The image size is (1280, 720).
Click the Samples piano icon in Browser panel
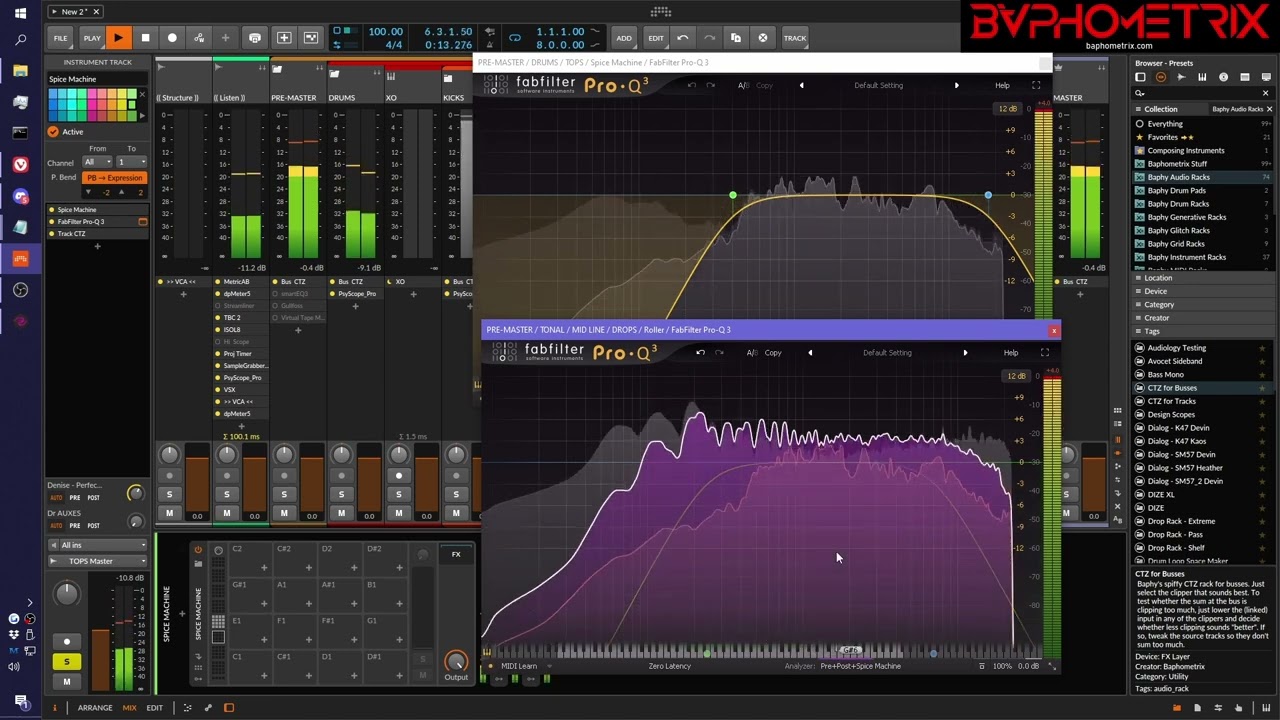pyautogui.click(x=1203, y=77)
